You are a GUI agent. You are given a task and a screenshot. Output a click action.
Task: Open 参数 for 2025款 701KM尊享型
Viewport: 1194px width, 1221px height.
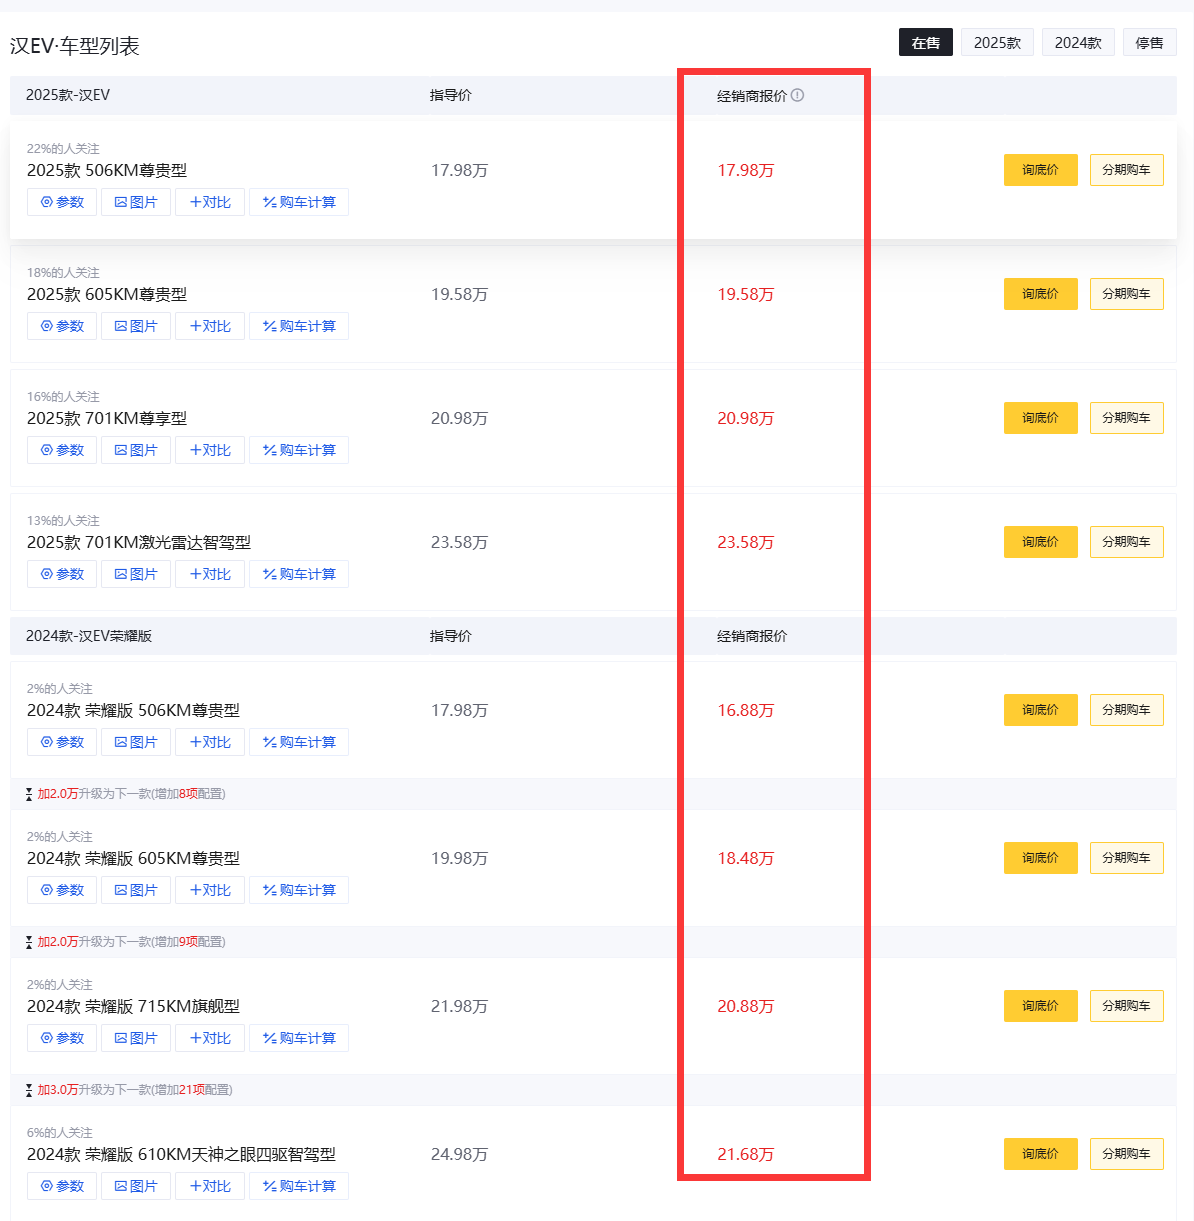click(x=62, y=450)
